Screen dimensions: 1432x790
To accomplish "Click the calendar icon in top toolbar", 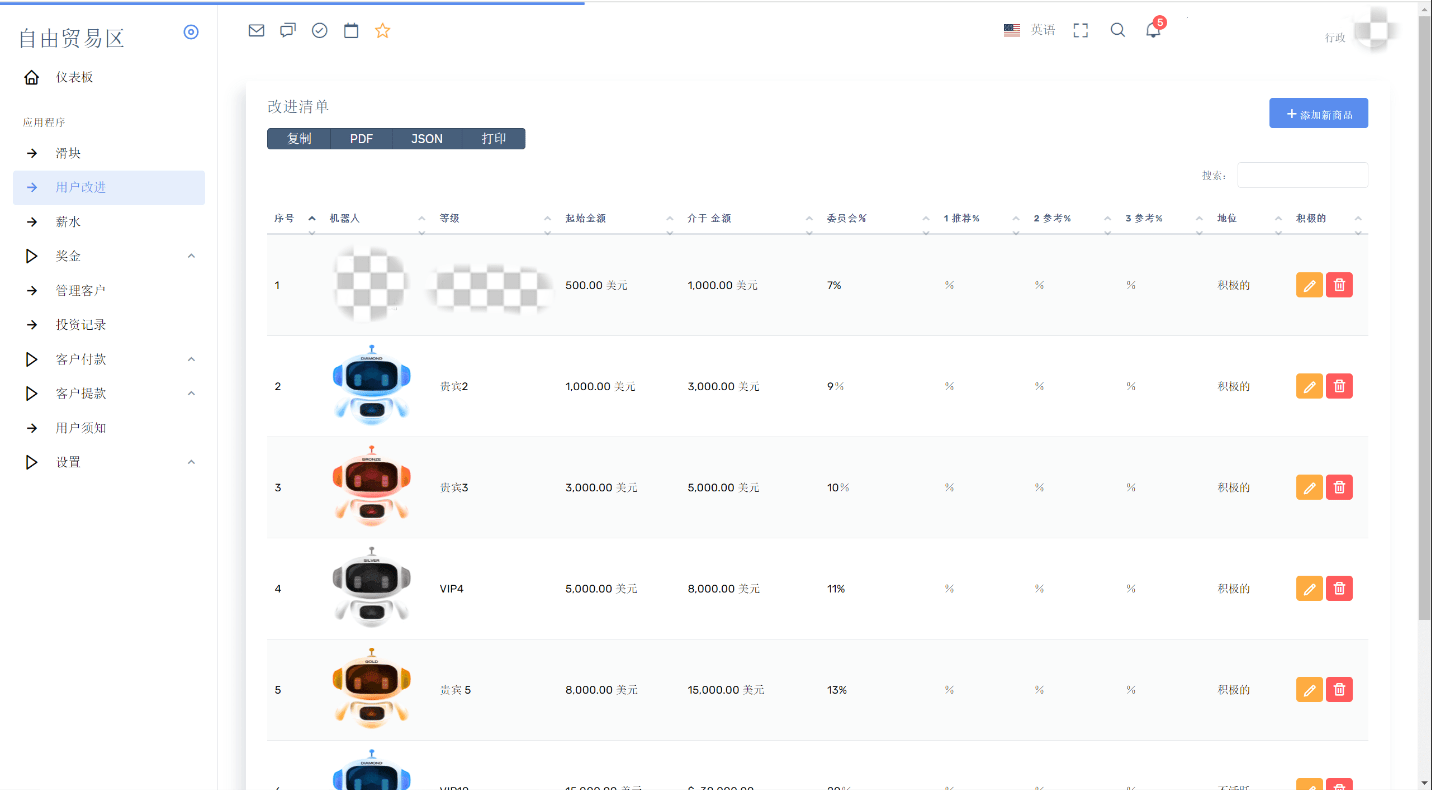I will pyautogui.click(x=351, y=31).
